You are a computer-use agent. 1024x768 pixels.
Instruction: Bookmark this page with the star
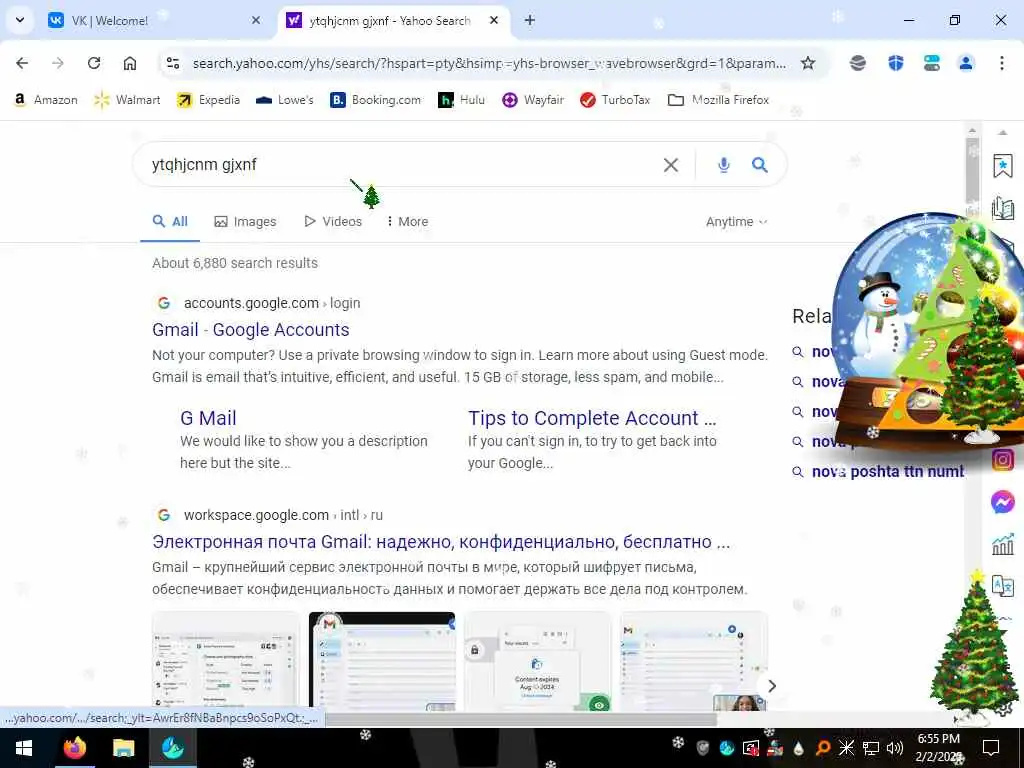[808, 63]
